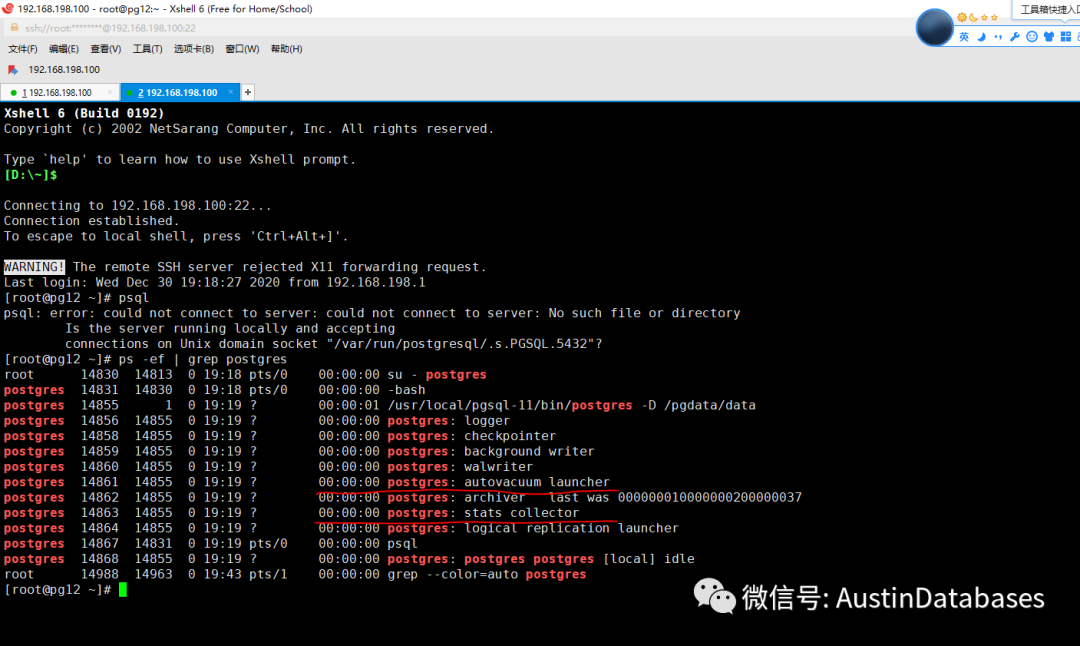Click the punctuation mode icon on the input bar
The width and height of the screenshot is (1080, 646).
point(998,37)
